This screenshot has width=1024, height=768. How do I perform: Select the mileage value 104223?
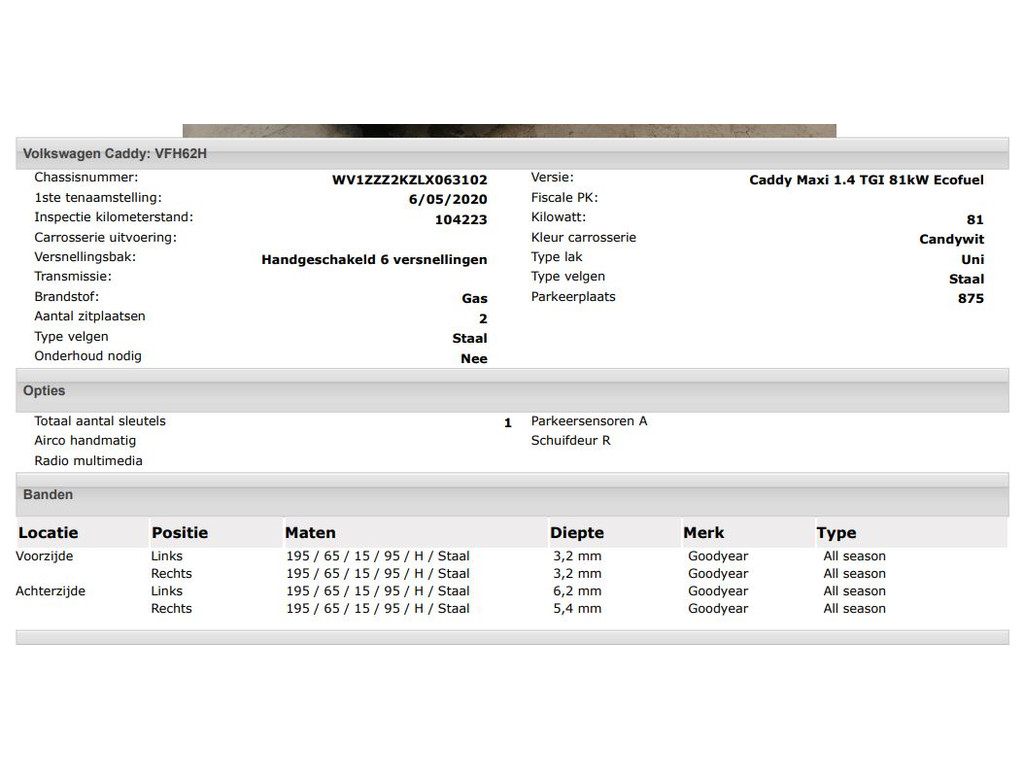pyautogui.click(x=461, y=219)
